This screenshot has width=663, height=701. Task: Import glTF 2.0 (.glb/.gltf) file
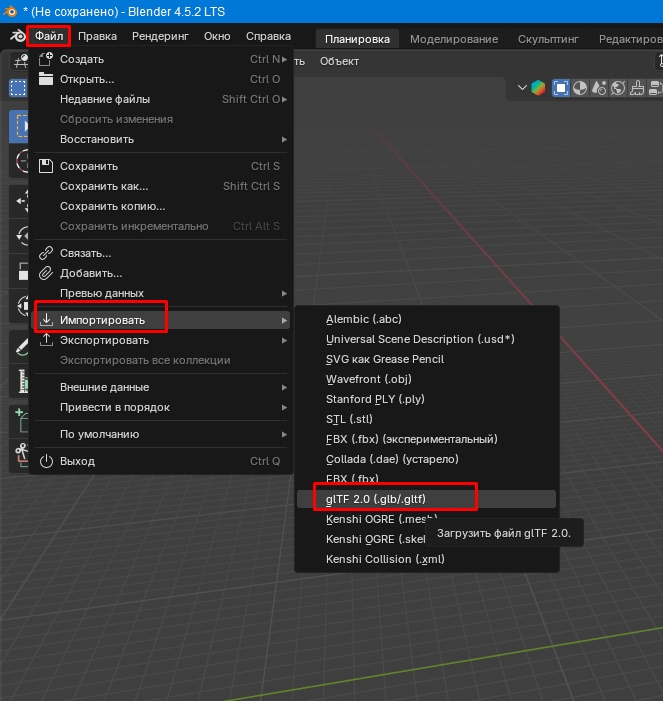427,499
